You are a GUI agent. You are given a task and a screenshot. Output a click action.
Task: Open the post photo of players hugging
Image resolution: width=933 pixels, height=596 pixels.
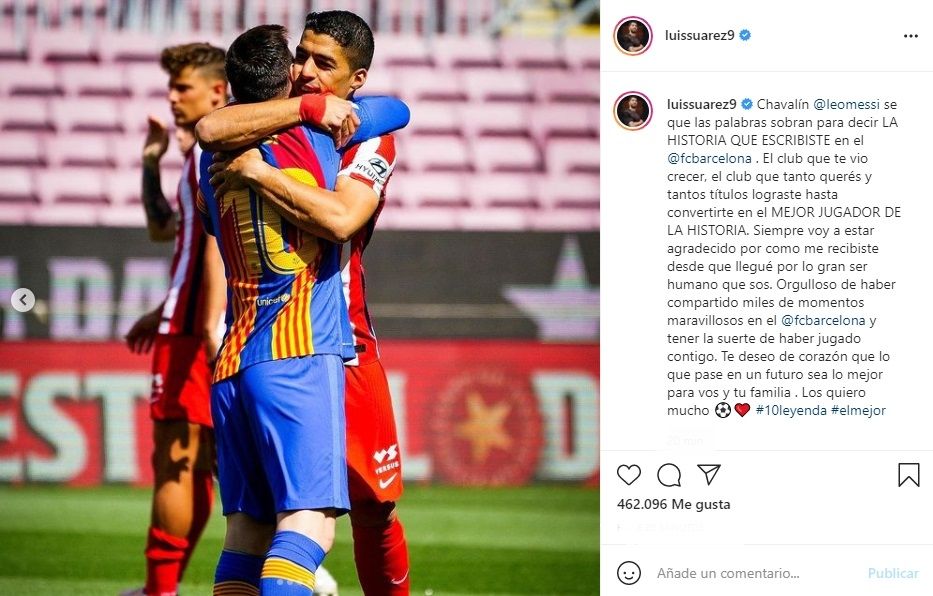click(x=300, y=298)
